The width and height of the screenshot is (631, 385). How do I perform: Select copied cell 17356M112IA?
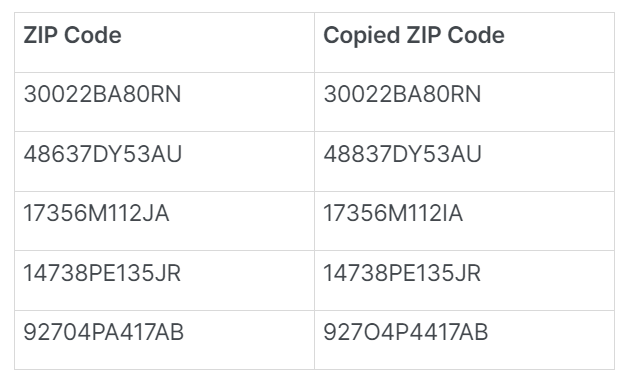point(464,221)
